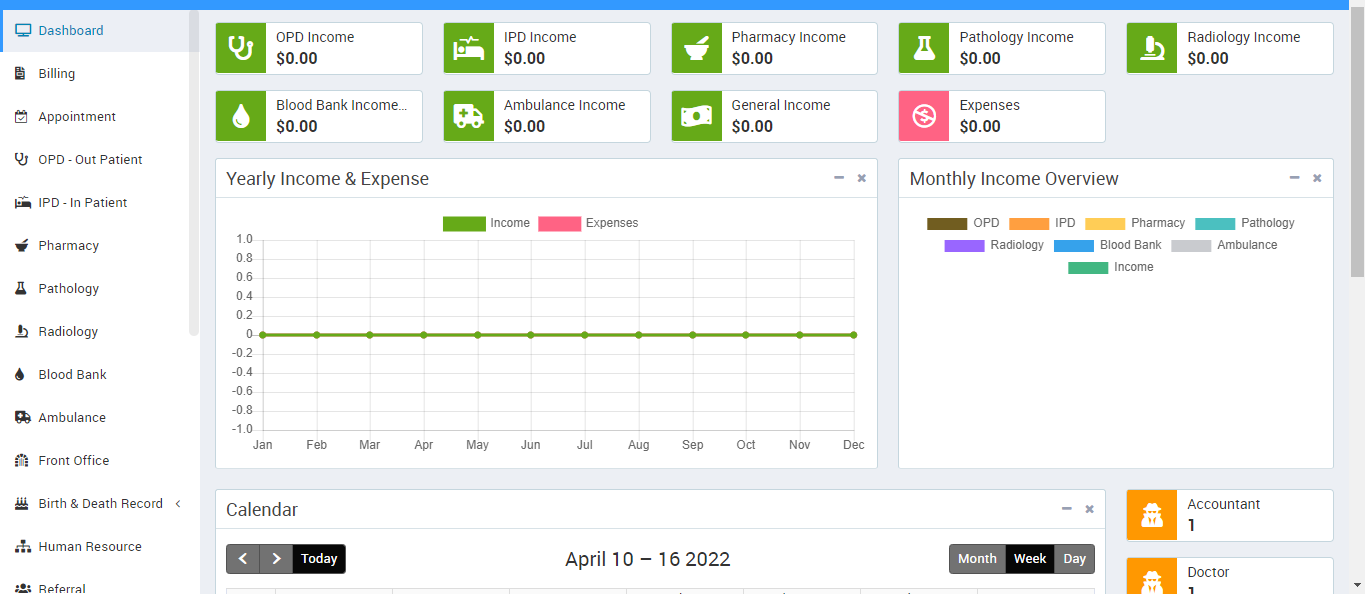Click the Pathology Income flask icon
This screenshot has width=1365, height=594.
pos(924,48)
